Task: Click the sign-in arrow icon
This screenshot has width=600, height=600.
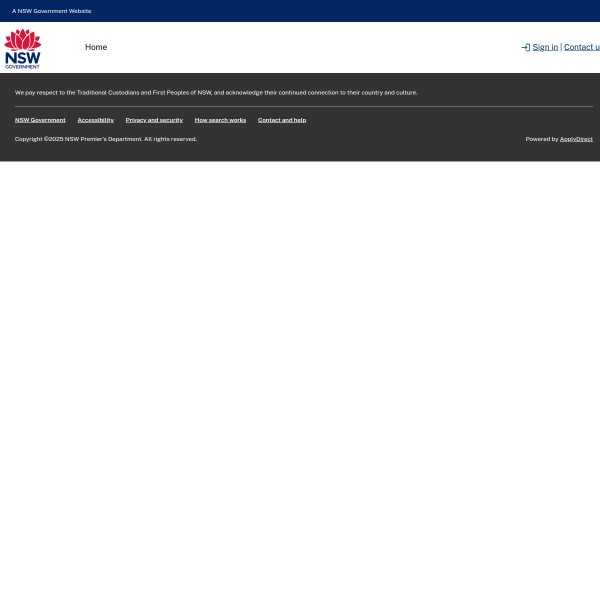Action: [x=525, y=47]
